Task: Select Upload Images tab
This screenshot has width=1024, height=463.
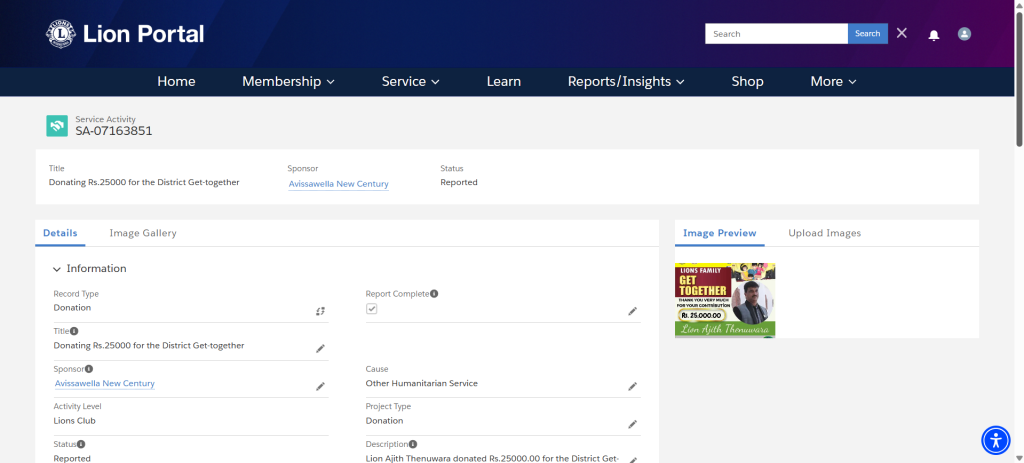Action: coord(825,233)
